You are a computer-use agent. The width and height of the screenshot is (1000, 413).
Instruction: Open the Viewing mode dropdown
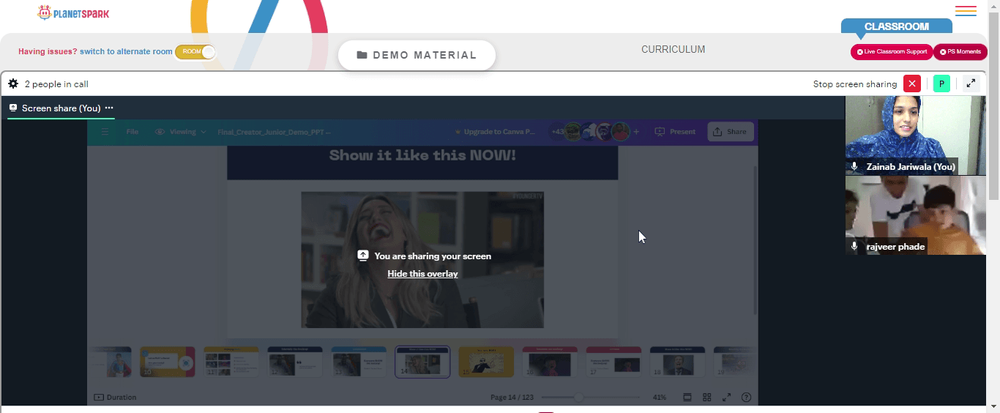[180, 132]
